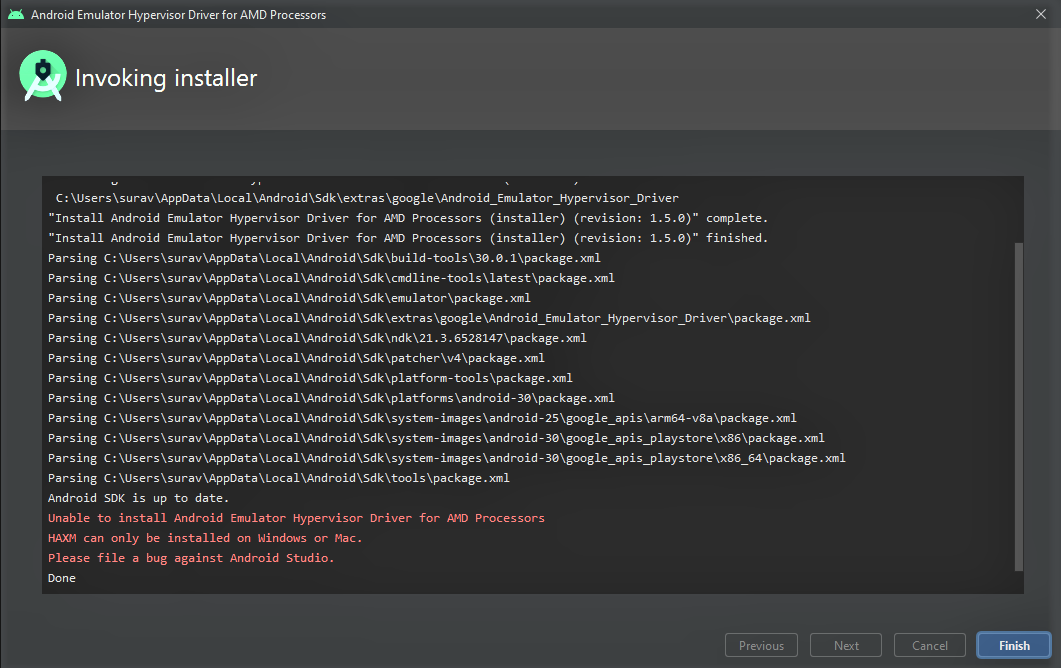The height and width of the screenshot is (668, 1061).
Task: Click the Next button
Action: point(846,645)
